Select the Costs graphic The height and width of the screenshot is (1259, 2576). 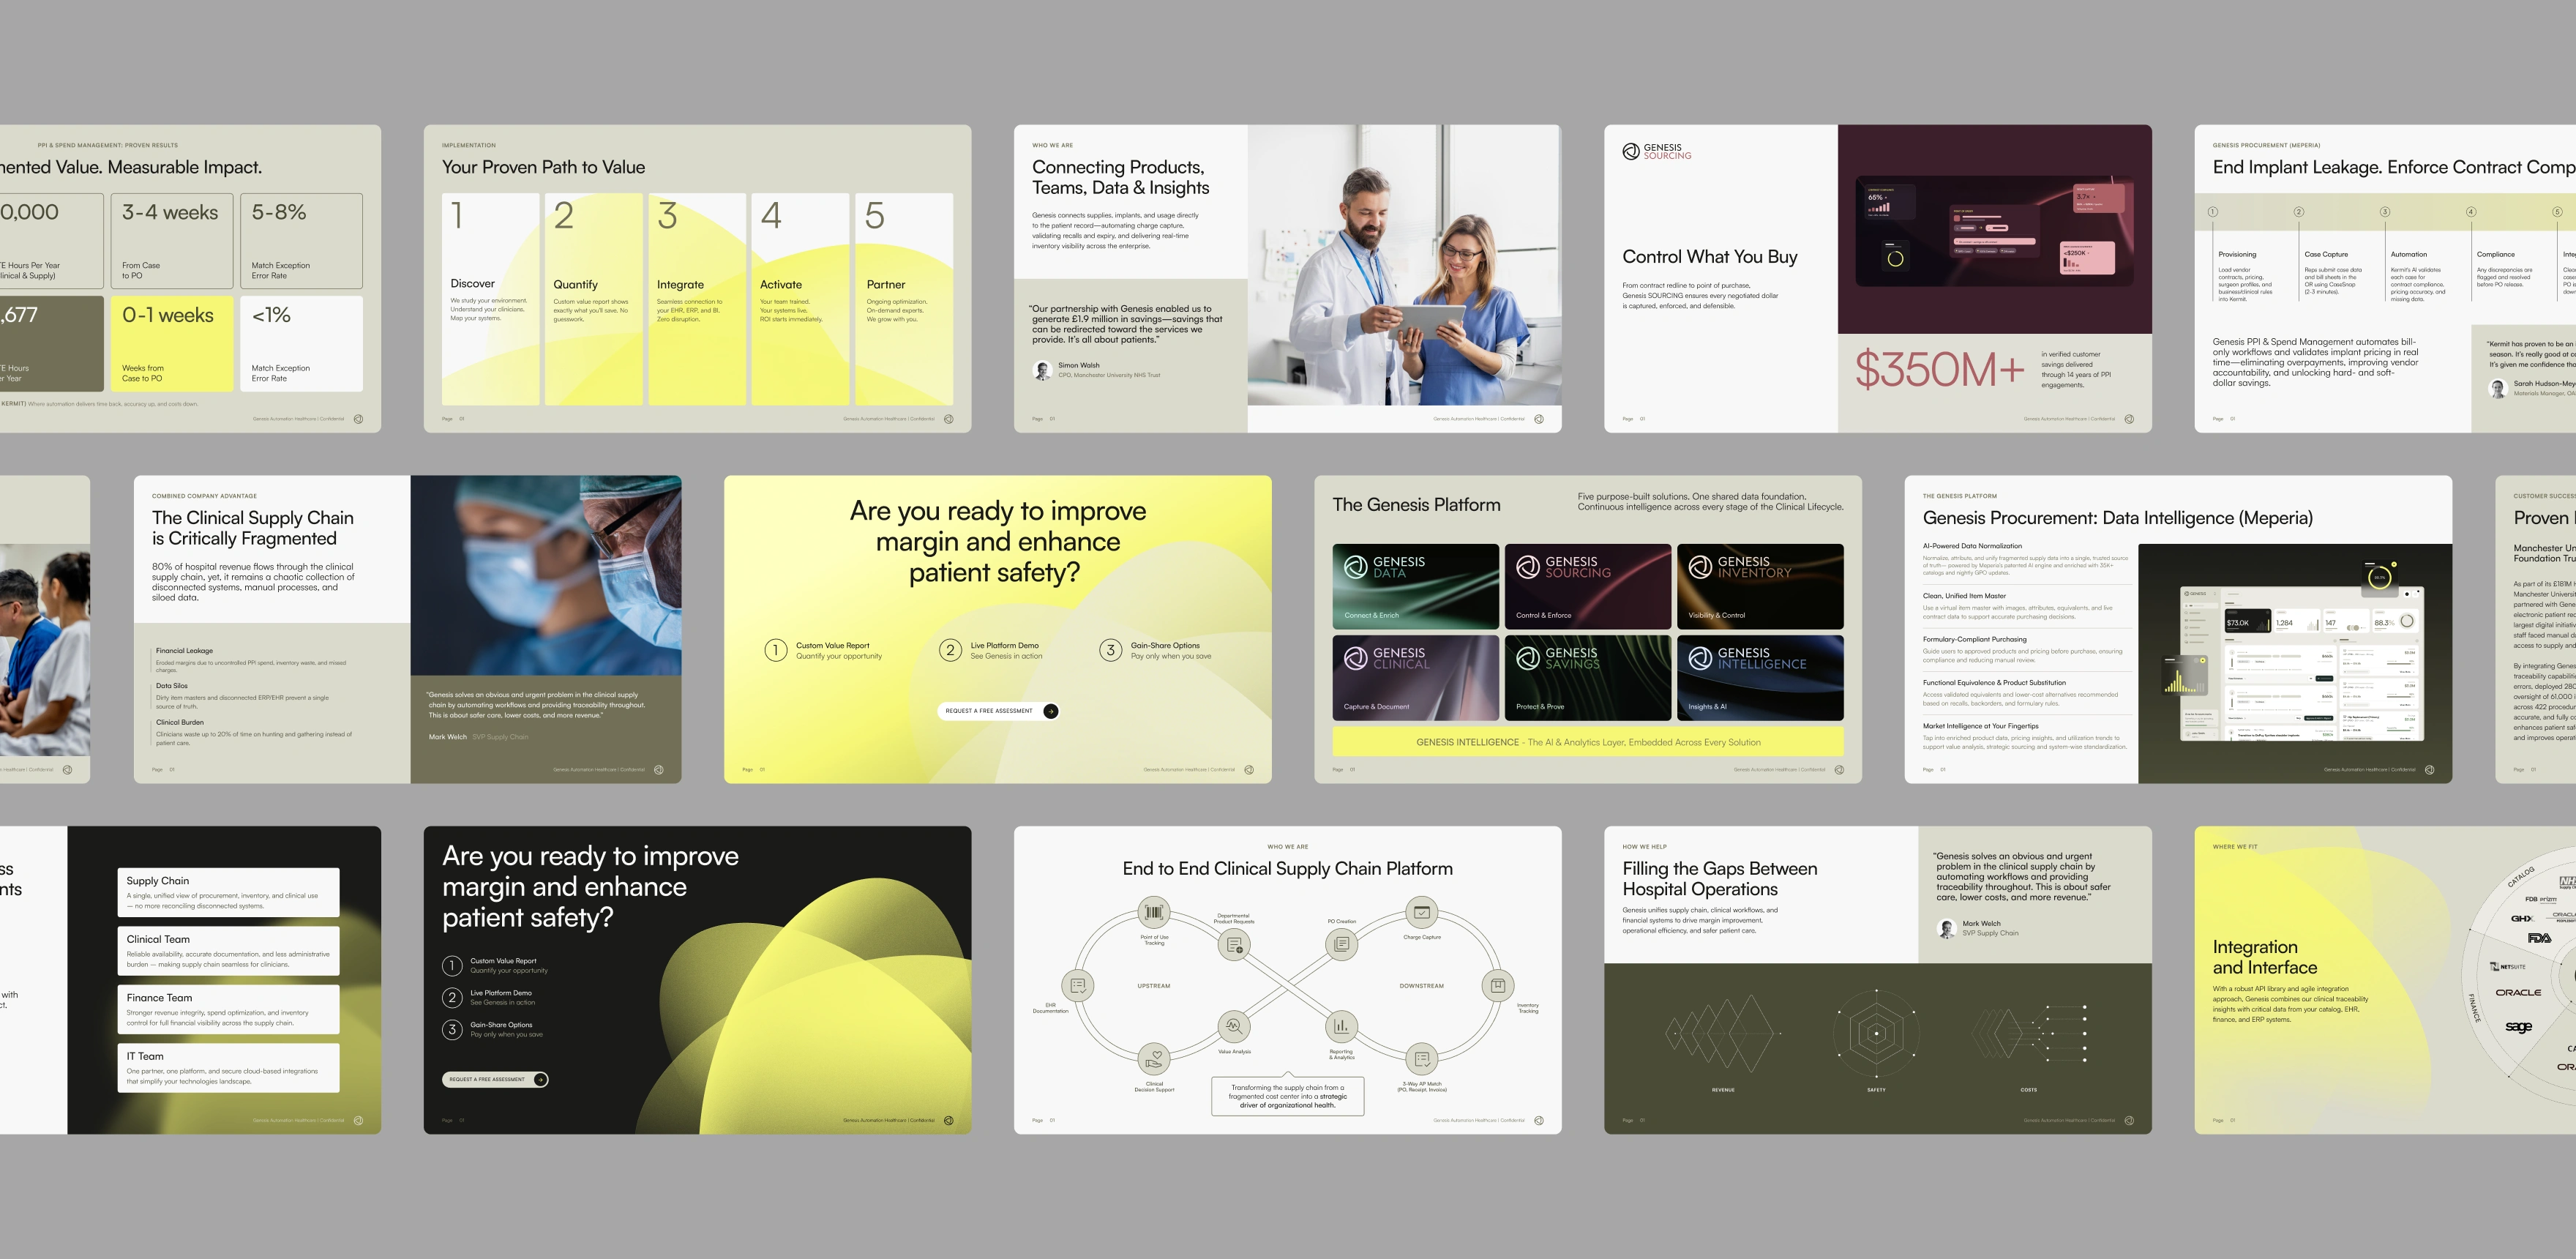[2028, 1034]
